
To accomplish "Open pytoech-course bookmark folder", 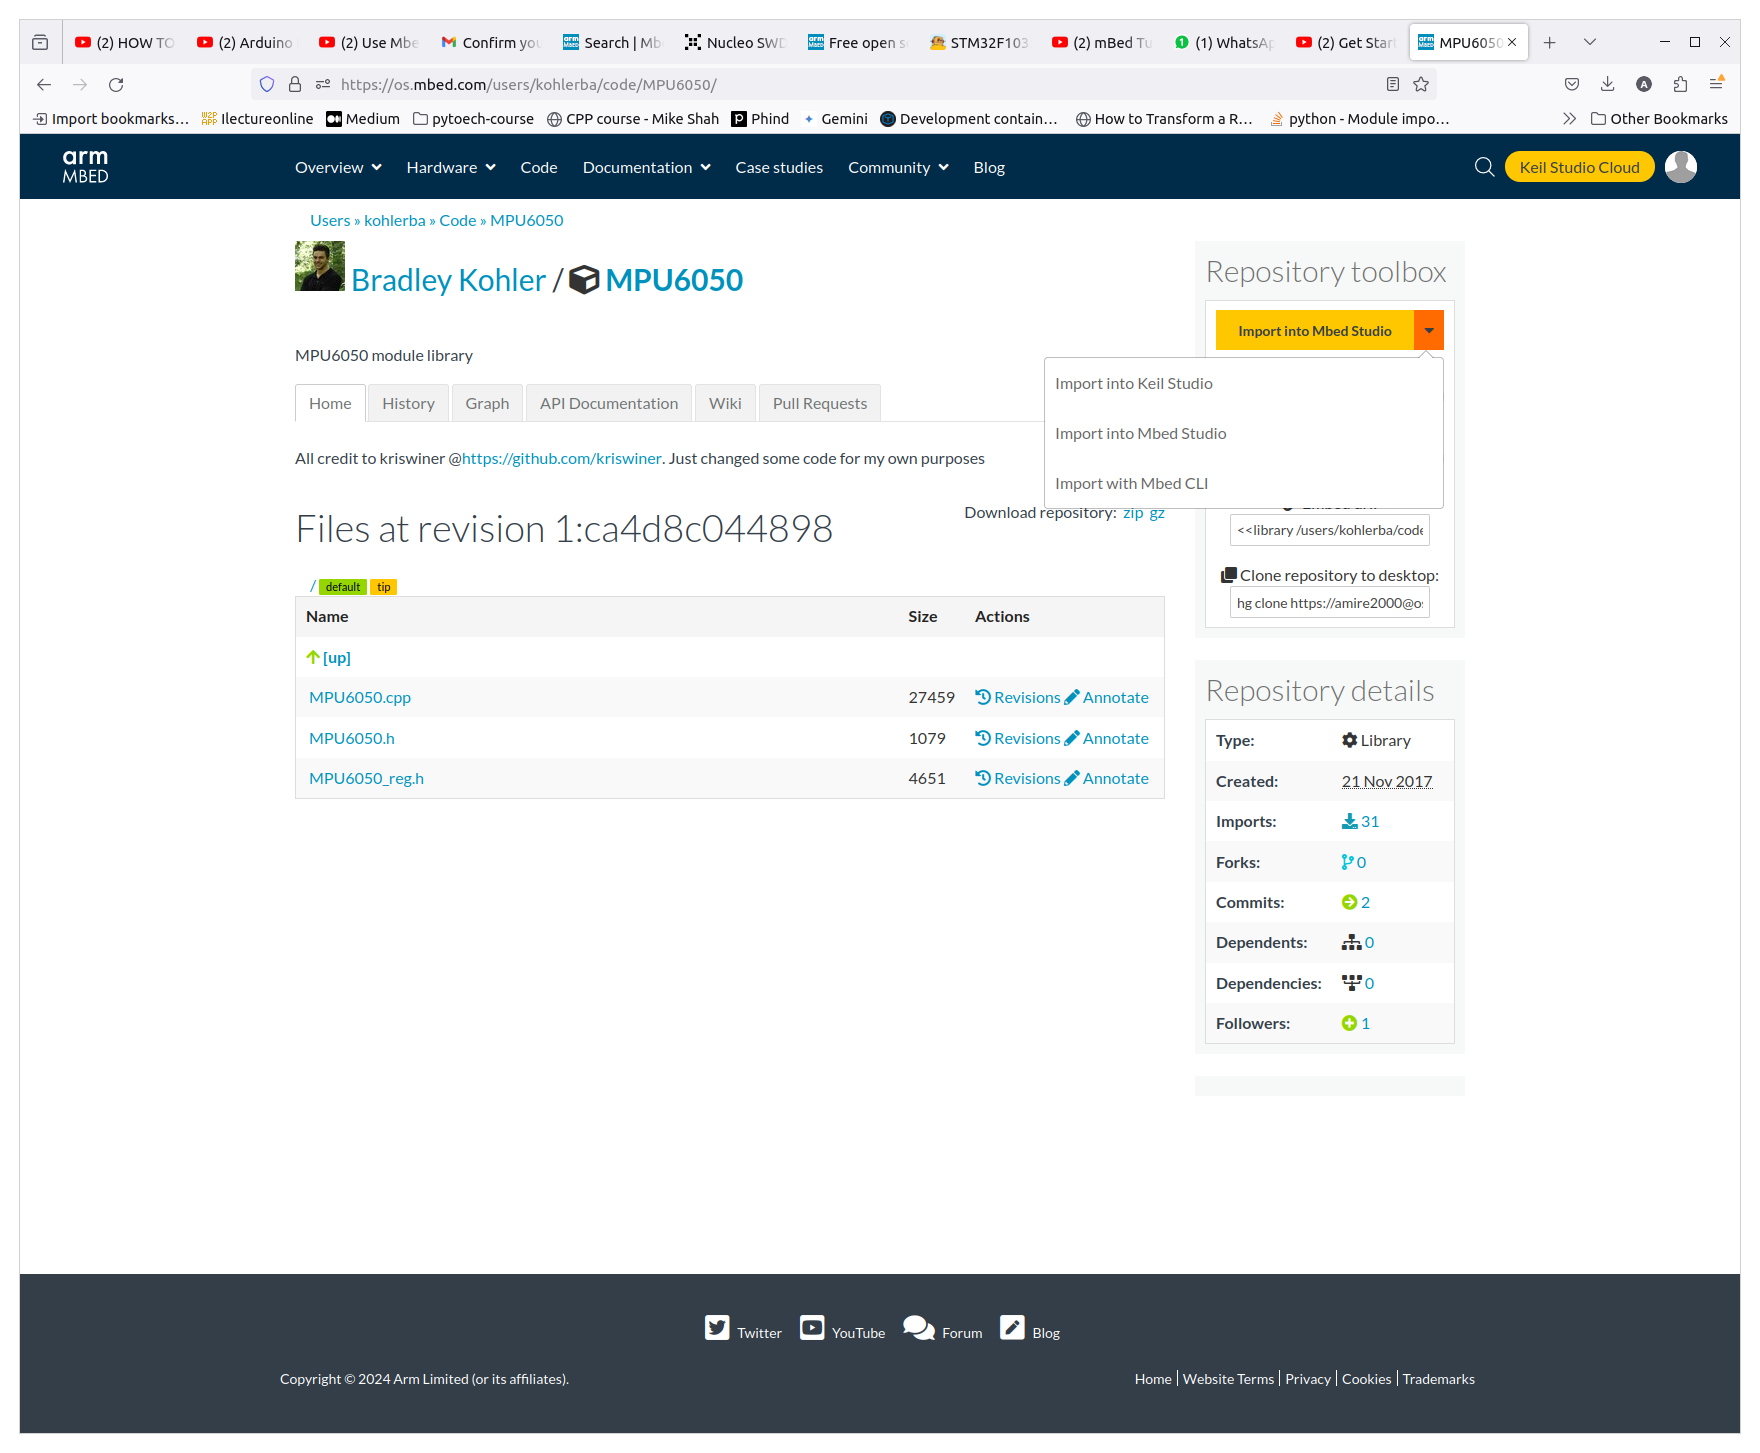I will click(x=473, y=119).
